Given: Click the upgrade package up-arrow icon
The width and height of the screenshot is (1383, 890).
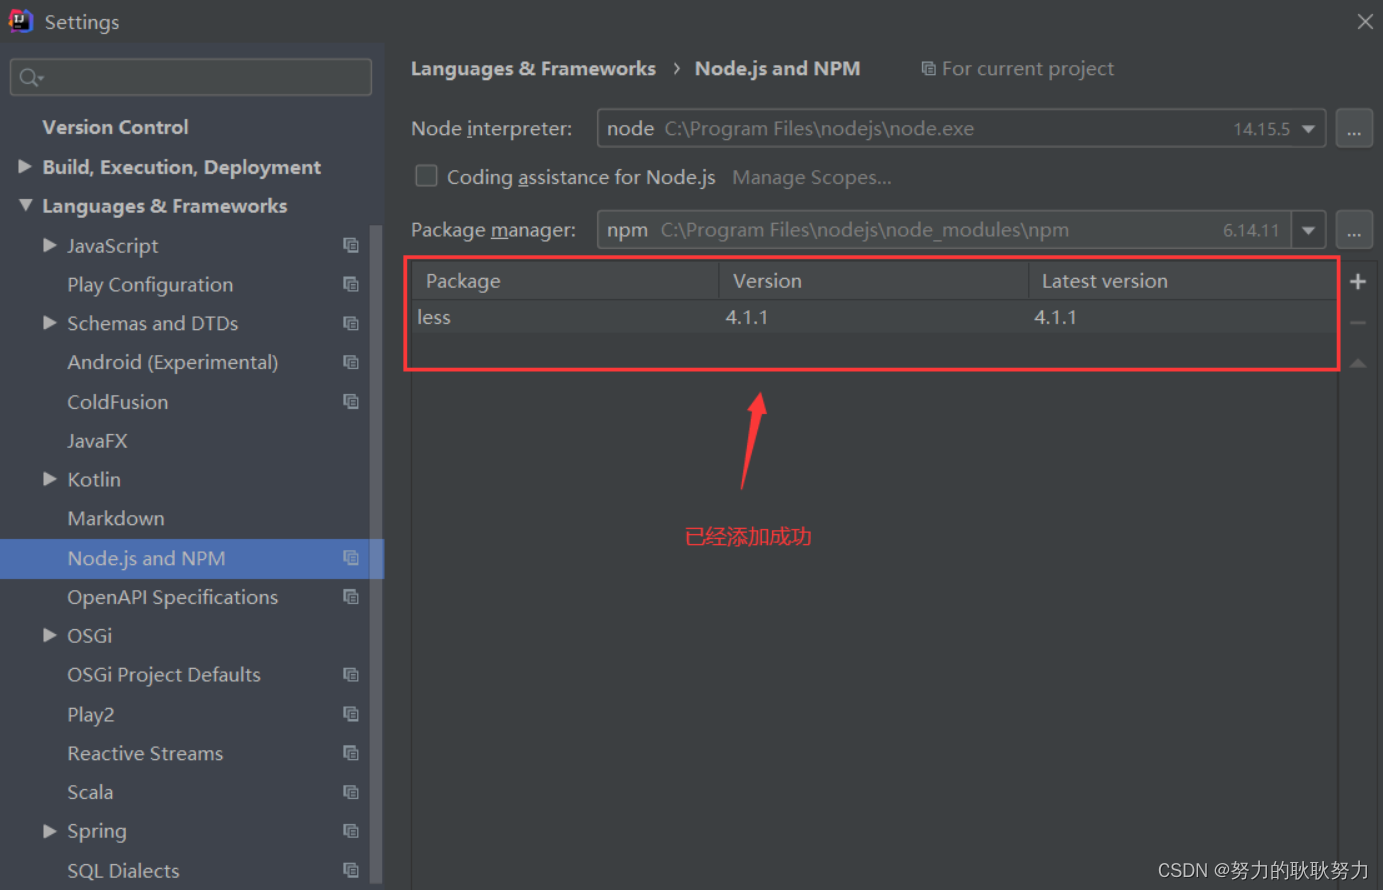Looking at the screenshot, I should tap(1357, 363).
